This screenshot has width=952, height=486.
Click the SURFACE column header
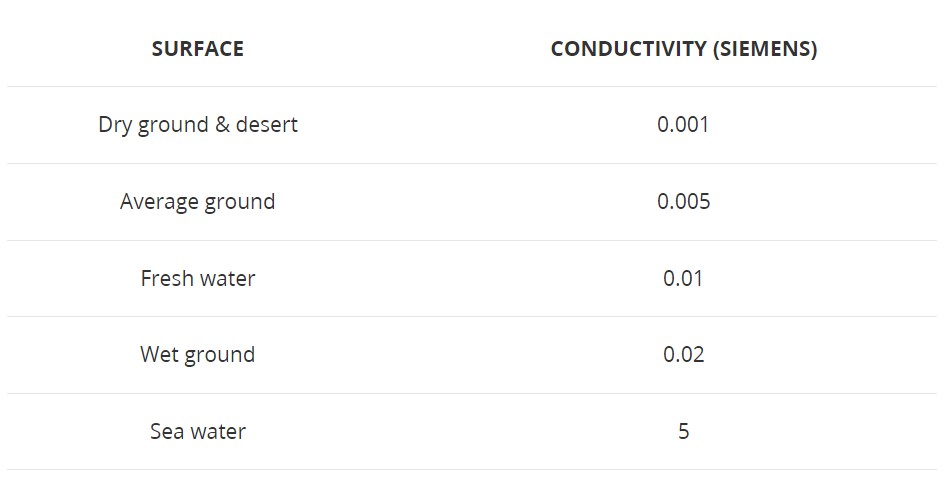pos(197,49)
